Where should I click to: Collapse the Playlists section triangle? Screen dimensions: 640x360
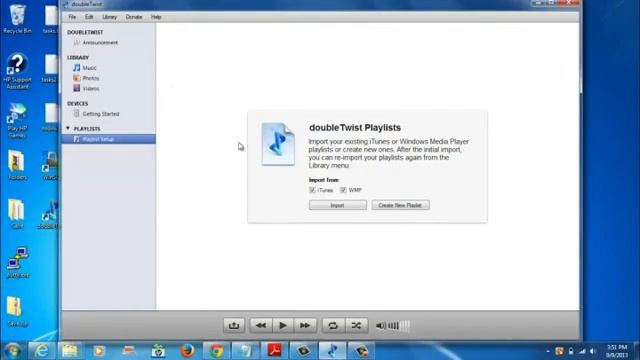(68, 129)
